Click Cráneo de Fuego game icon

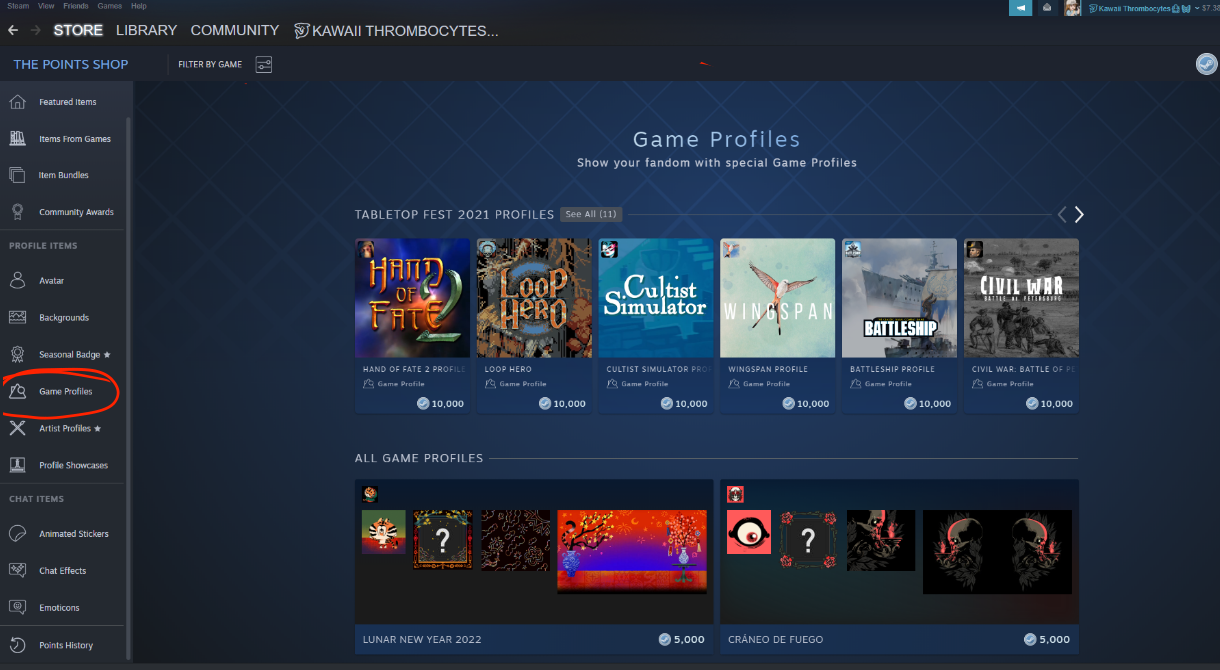(735, 494)
